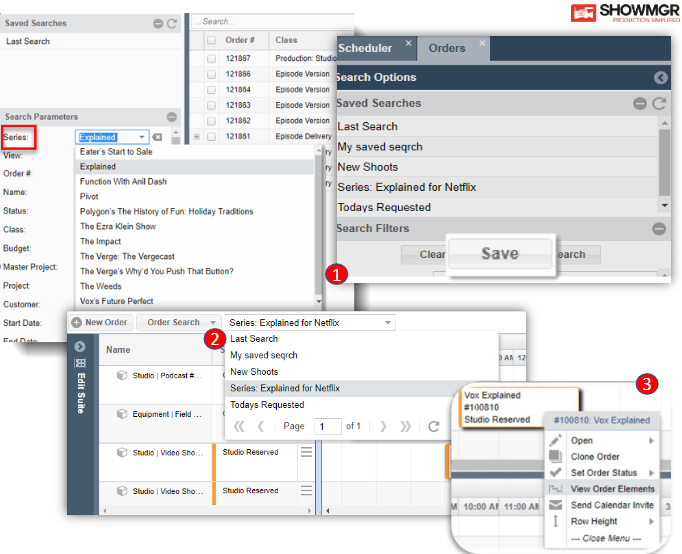682x554 pixels.
Task: Open row menu for first Studio Reserved
Action: pyautogui.click(x=306, y=452)
